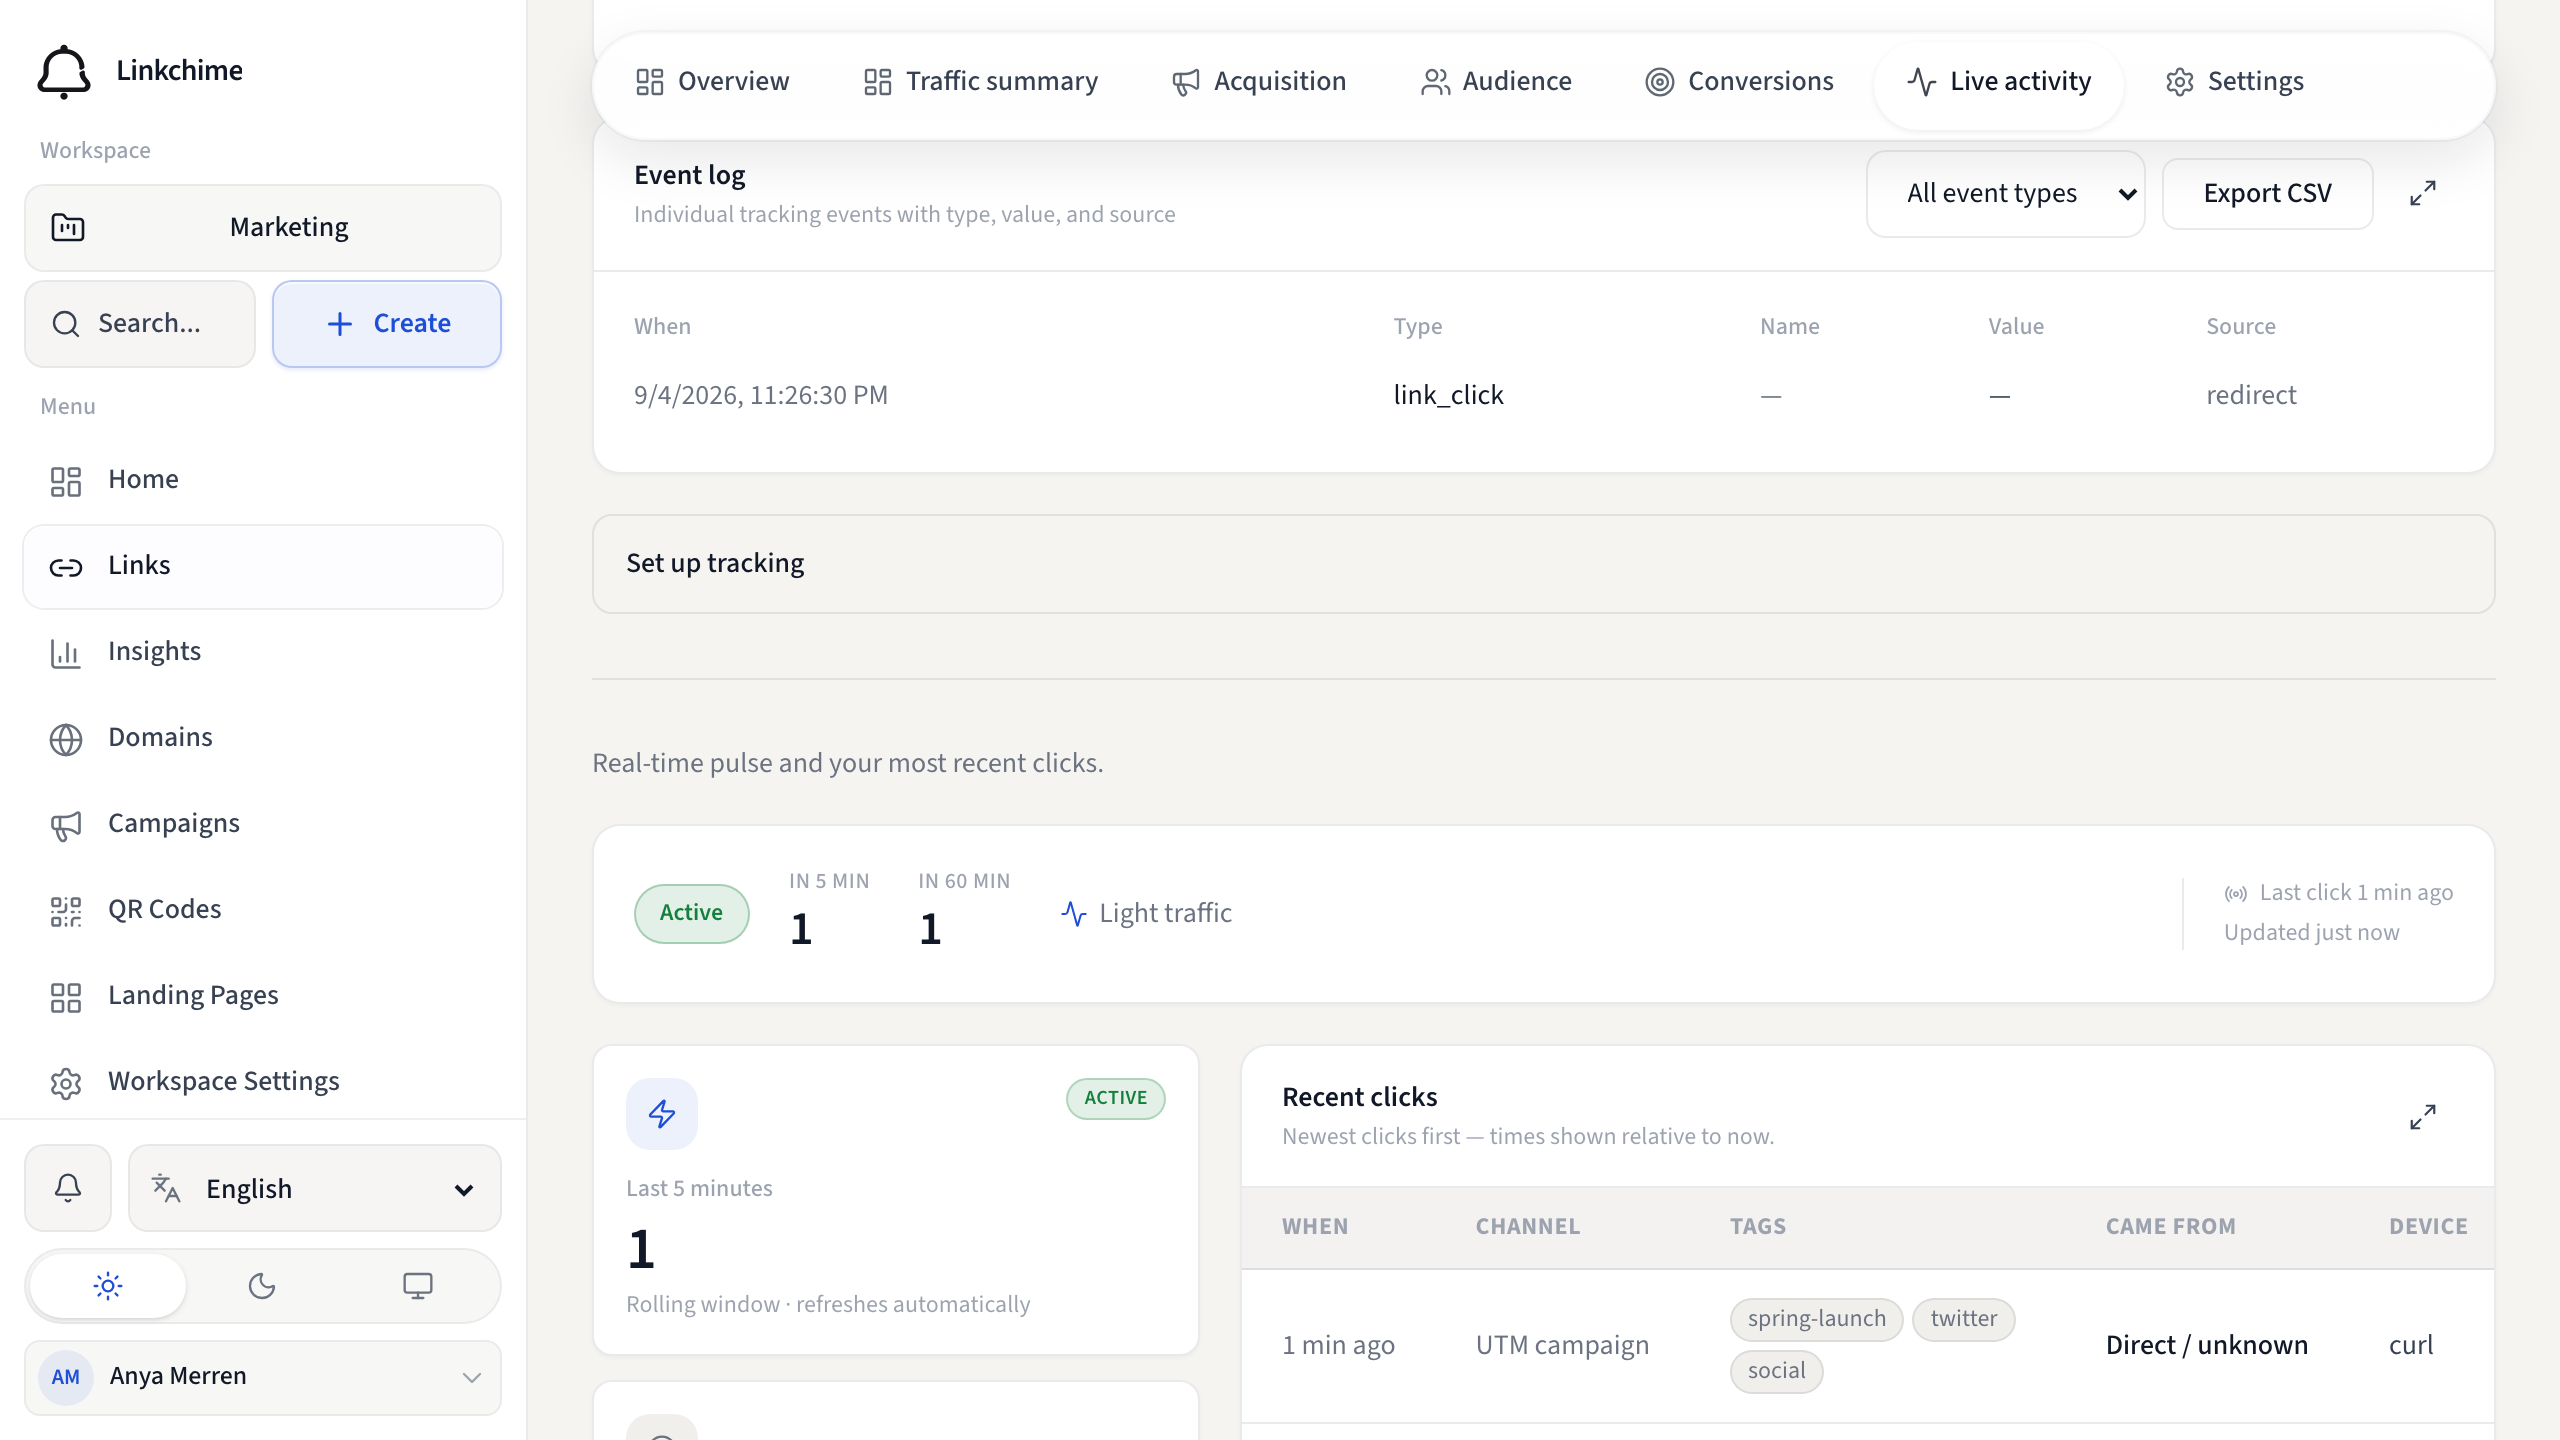Click the 1 min ago cell

pos(1338,1346)
